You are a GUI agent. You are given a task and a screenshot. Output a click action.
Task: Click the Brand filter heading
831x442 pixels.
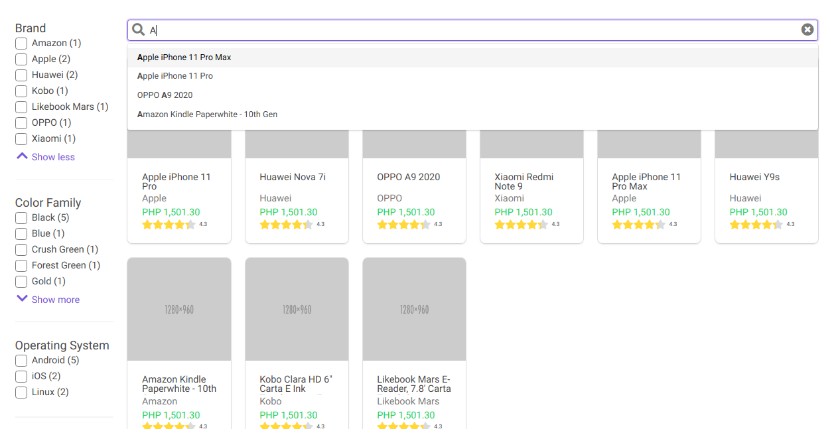30,28
